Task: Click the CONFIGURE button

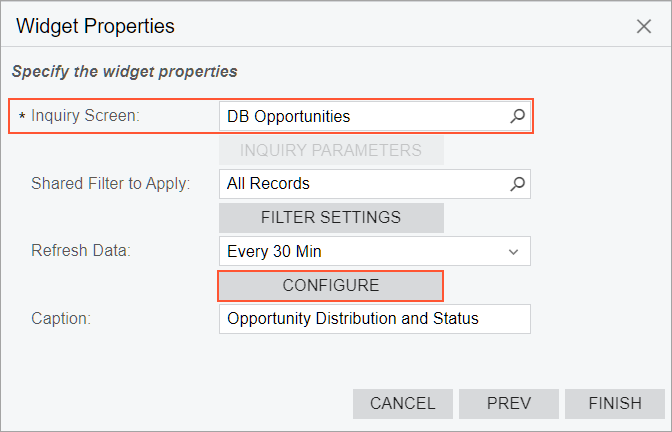Action: tap(331, 285)
